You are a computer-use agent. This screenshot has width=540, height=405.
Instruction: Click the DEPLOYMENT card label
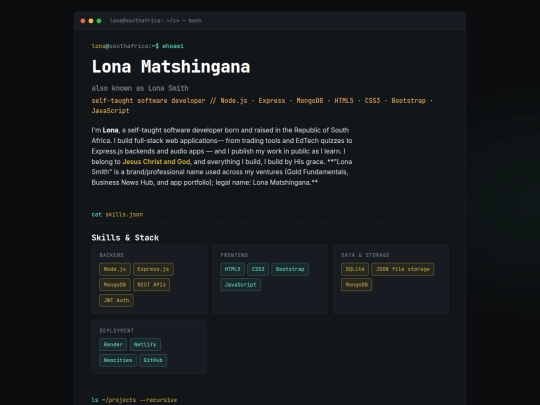point(116,331)
